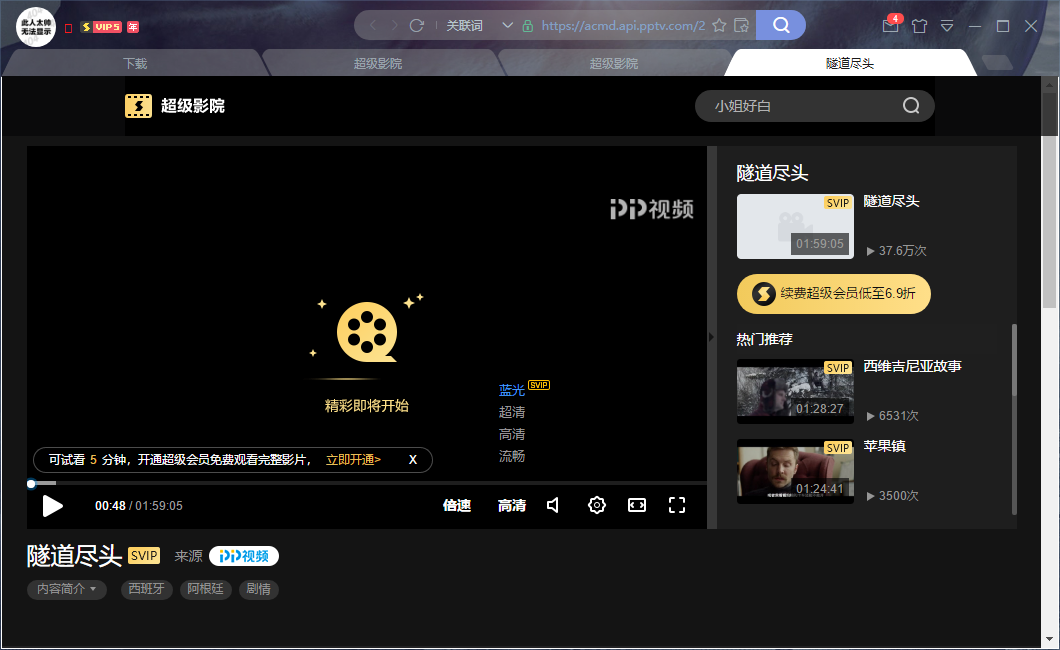Click the 续费超级会员低至6.9折 button
The image size is (1060, 650).
tap(834, 294)
